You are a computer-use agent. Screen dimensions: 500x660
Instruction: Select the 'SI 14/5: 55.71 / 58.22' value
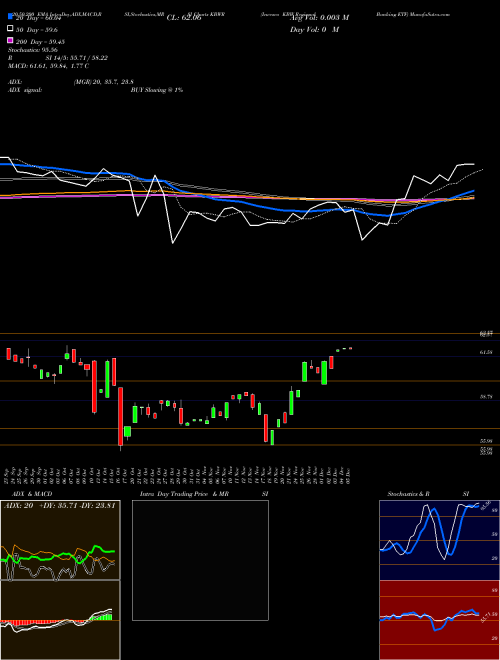(77, 58)
